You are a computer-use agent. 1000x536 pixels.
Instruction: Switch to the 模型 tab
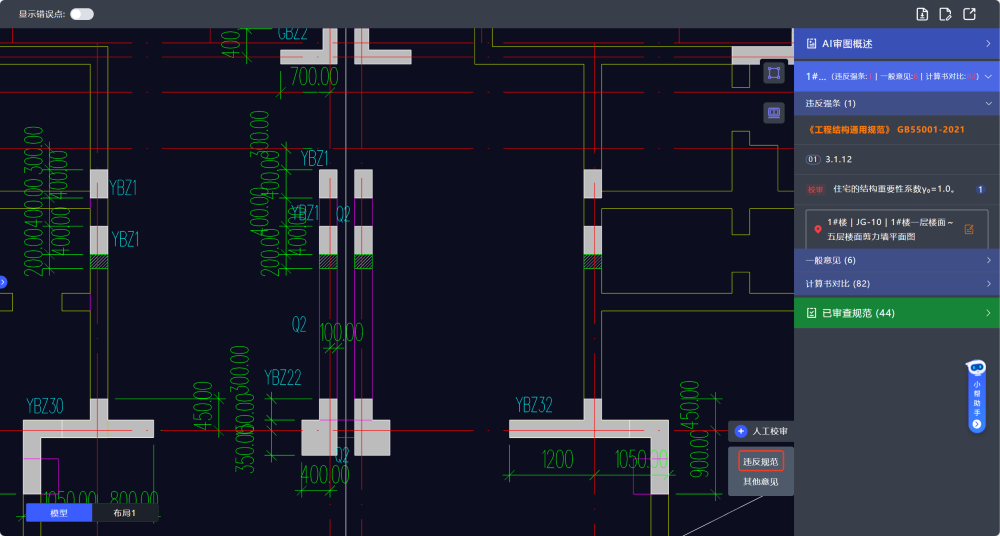[59, 513]
